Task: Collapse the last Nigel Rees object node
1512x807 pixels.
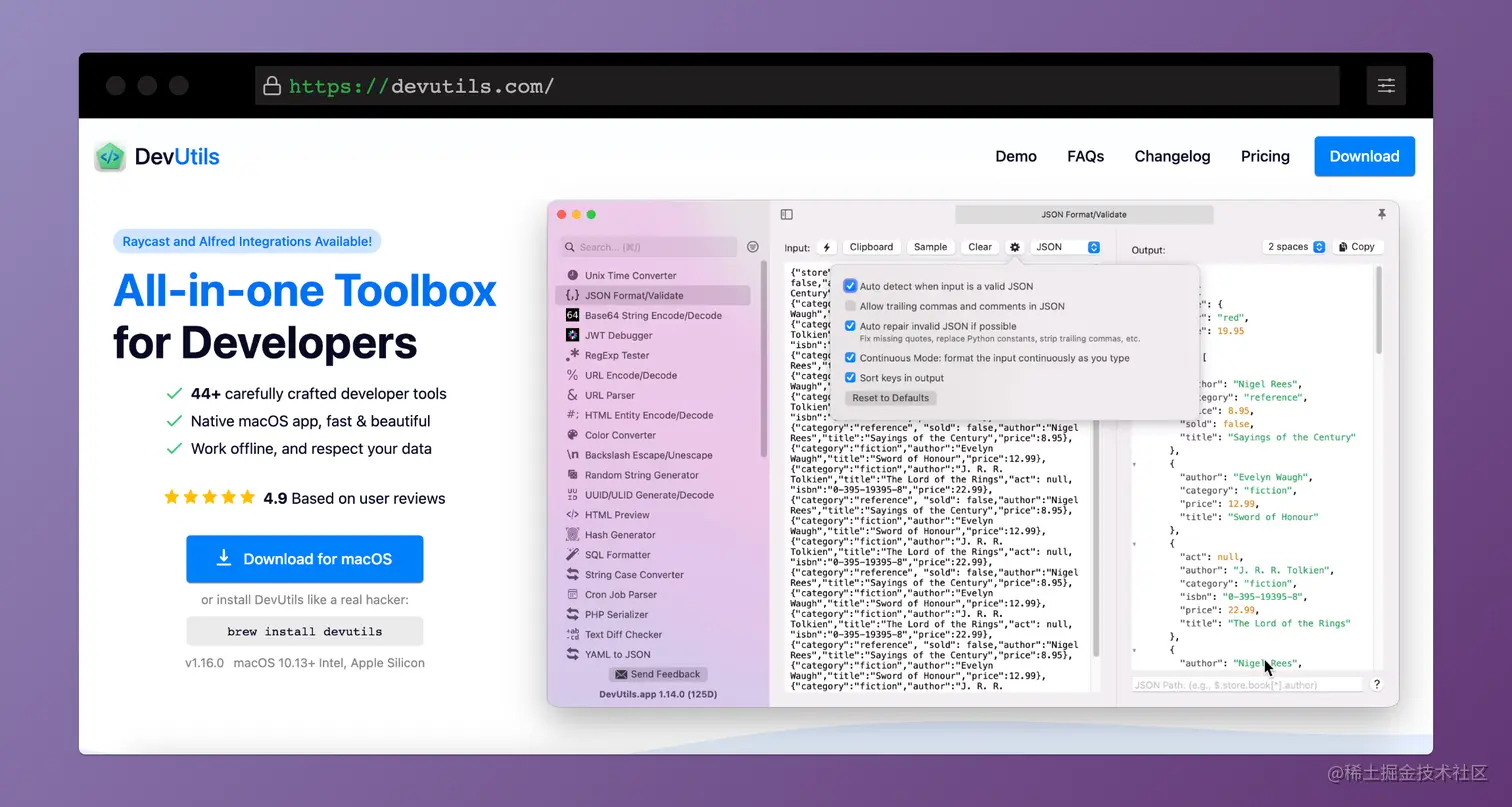Action: 1134,650
